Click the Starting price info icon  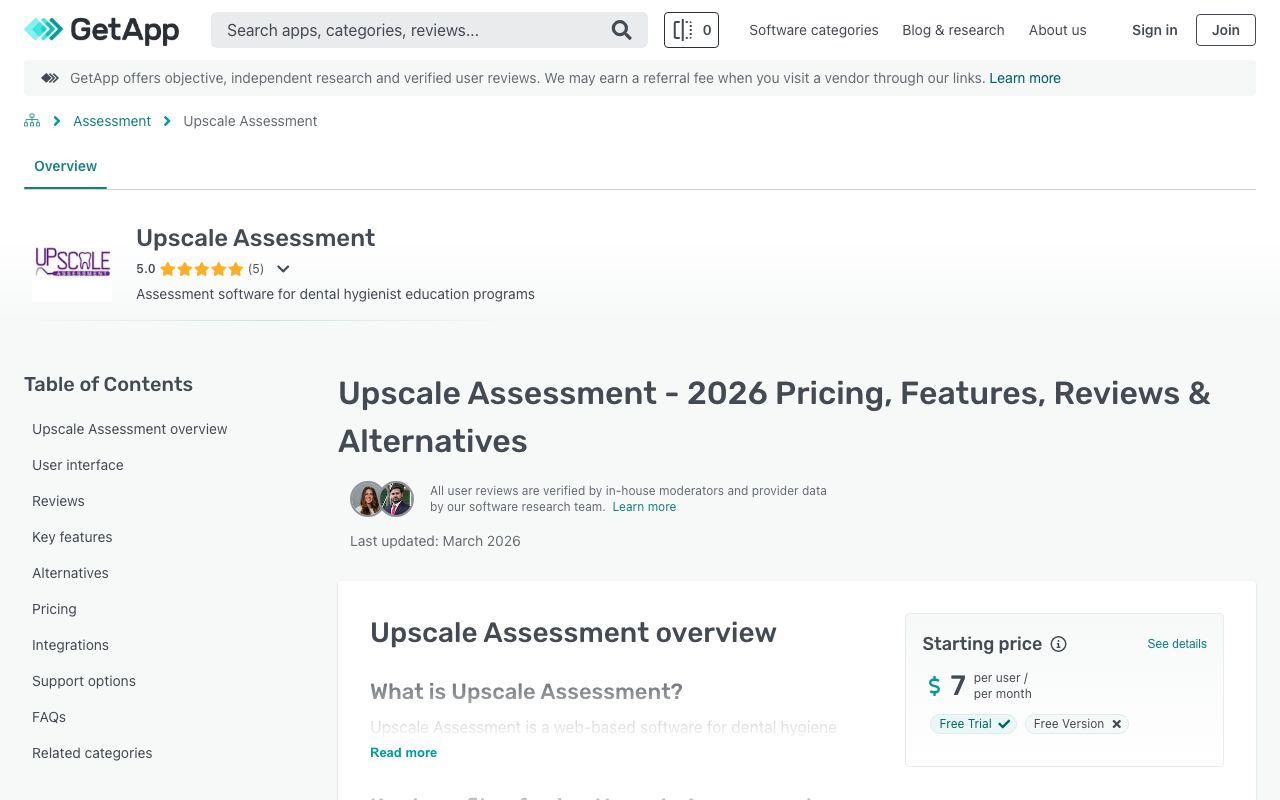1058,644
